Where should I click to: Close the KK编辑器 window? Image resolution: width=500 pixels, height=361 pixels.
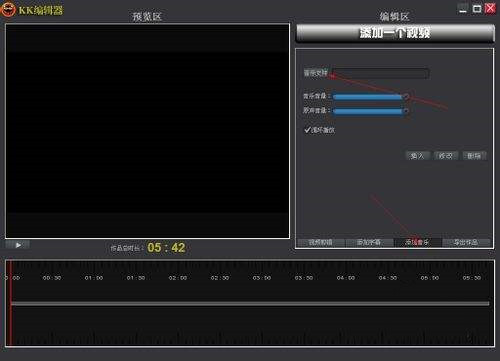[490, 8]
